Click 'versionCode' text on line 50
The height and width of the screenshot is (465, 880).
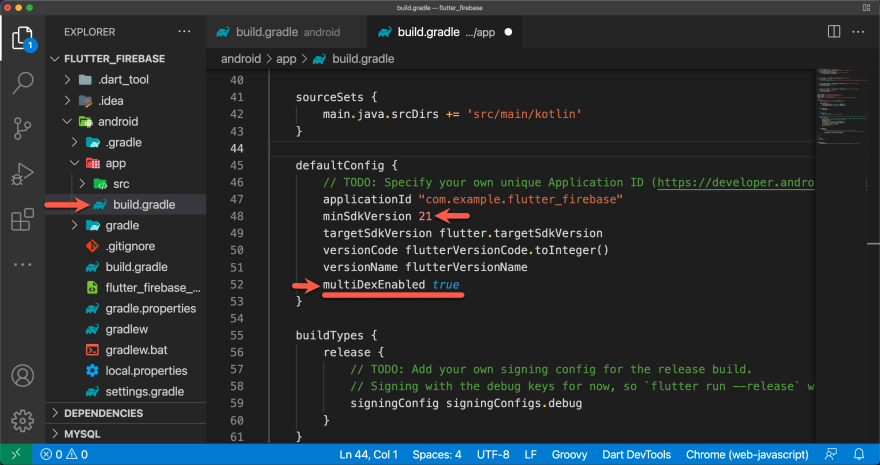[x=360, y=251]
